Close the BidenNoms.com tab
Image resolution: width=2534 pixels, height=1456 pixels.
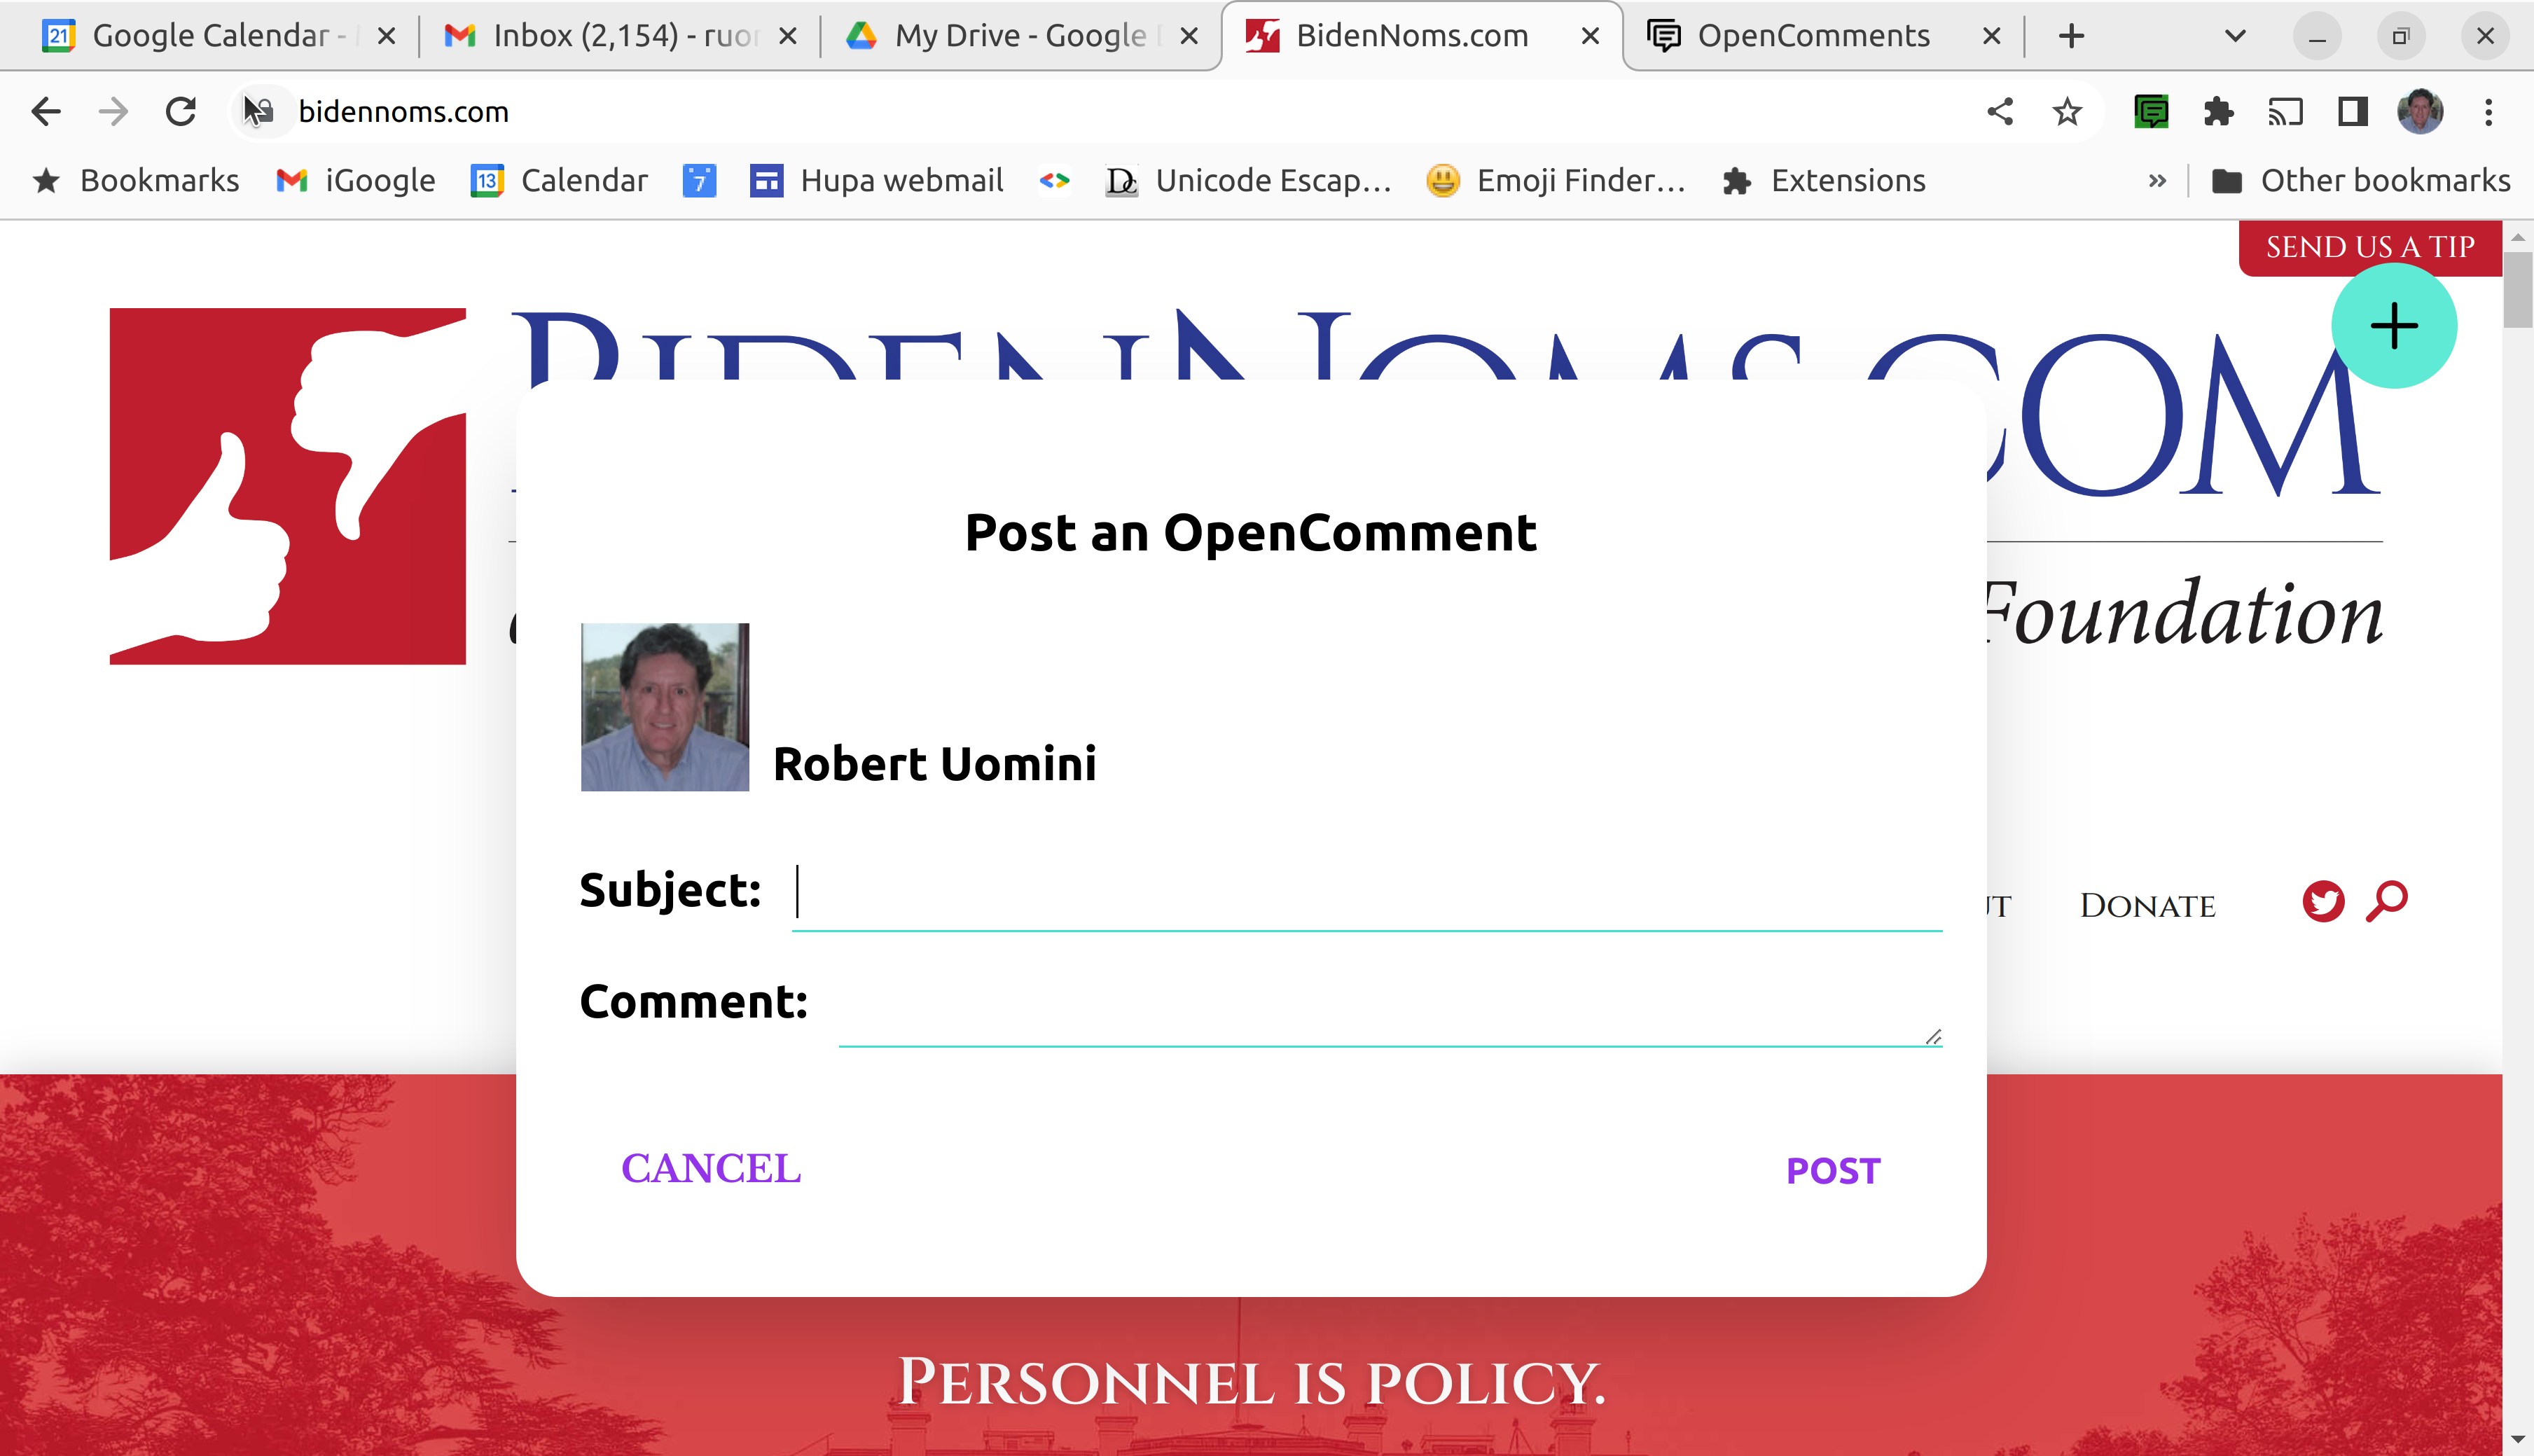(x=1590, y=36)
